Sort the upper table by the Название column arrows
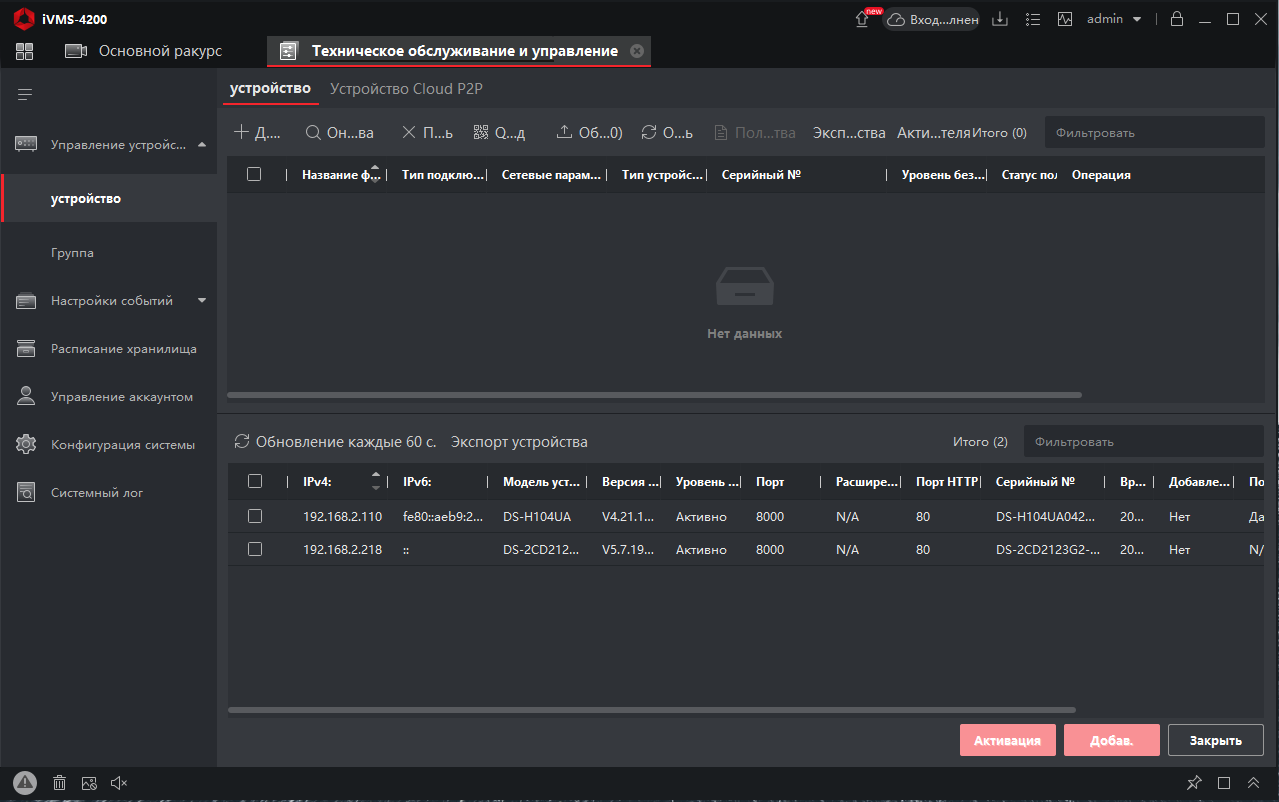Image resolution: width=1279 pixels, height=802 pixels. click(x=375, y=174)
